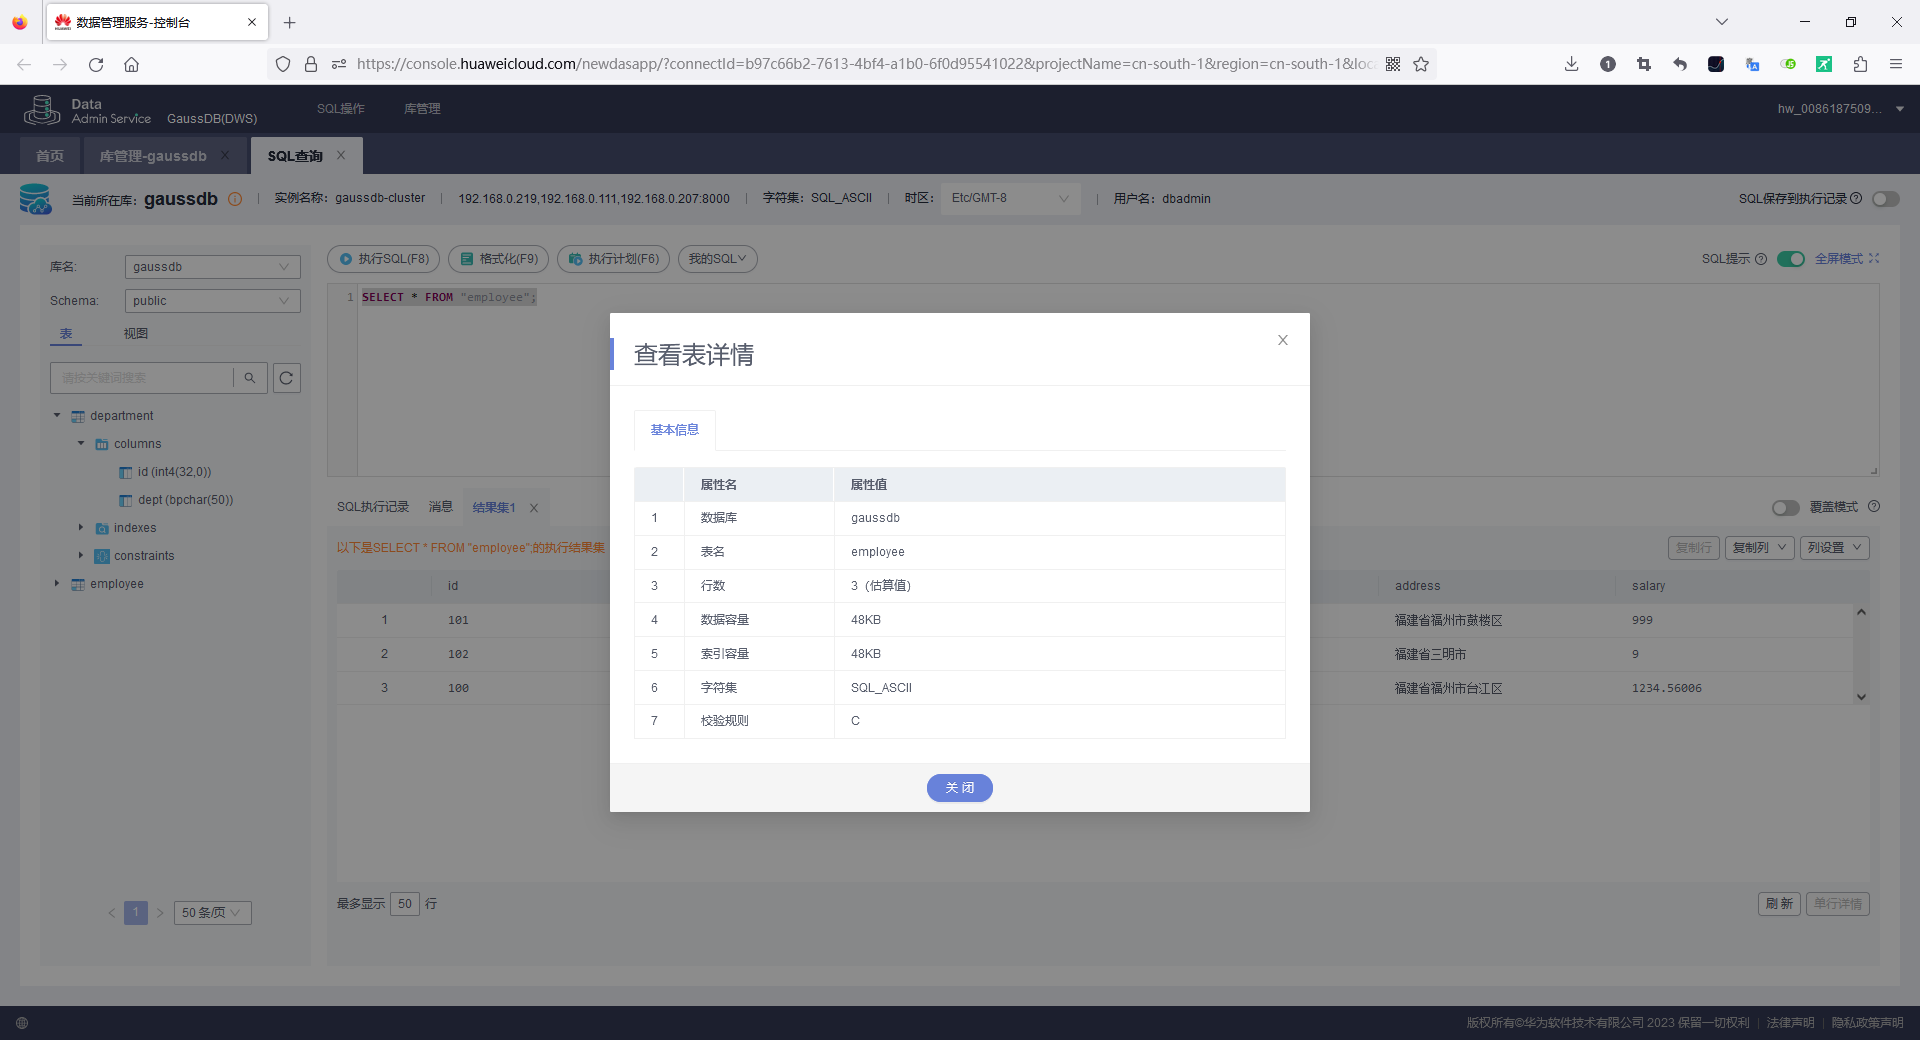Viewport: 1920px width, 1040px height.
Task: Select the dept (bpchar(50)) column
Action: pos(185,500)
